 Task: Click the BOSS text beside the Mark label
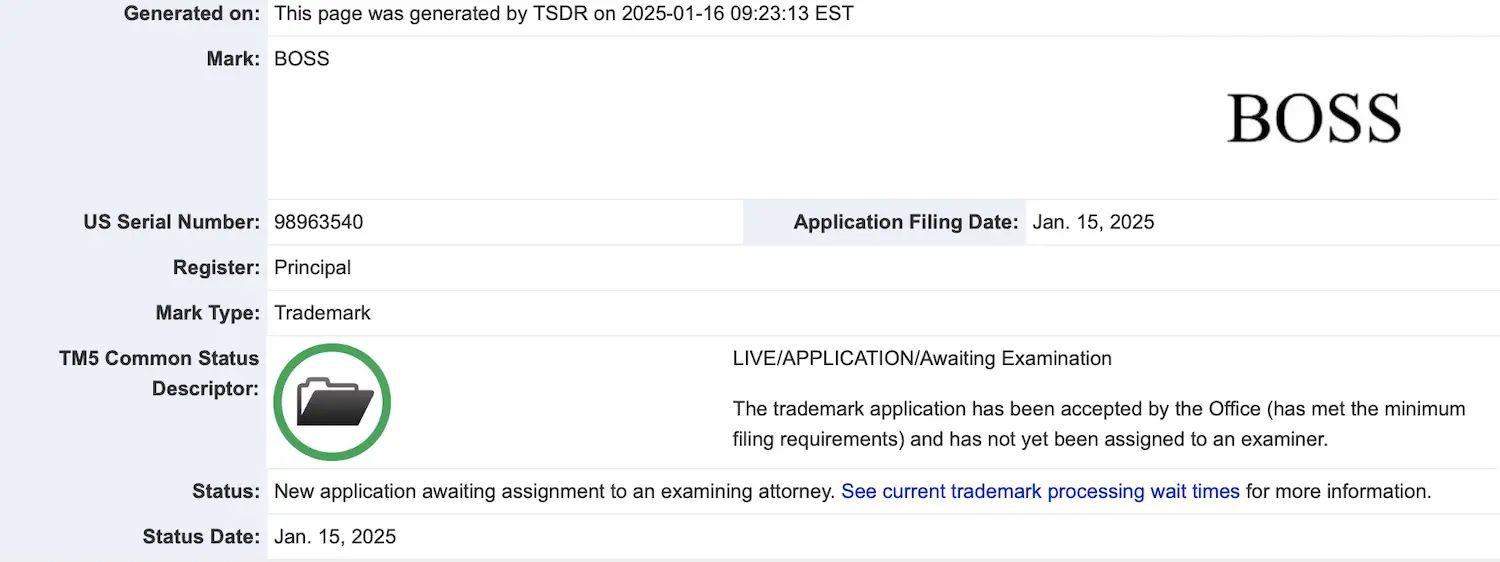301,58
